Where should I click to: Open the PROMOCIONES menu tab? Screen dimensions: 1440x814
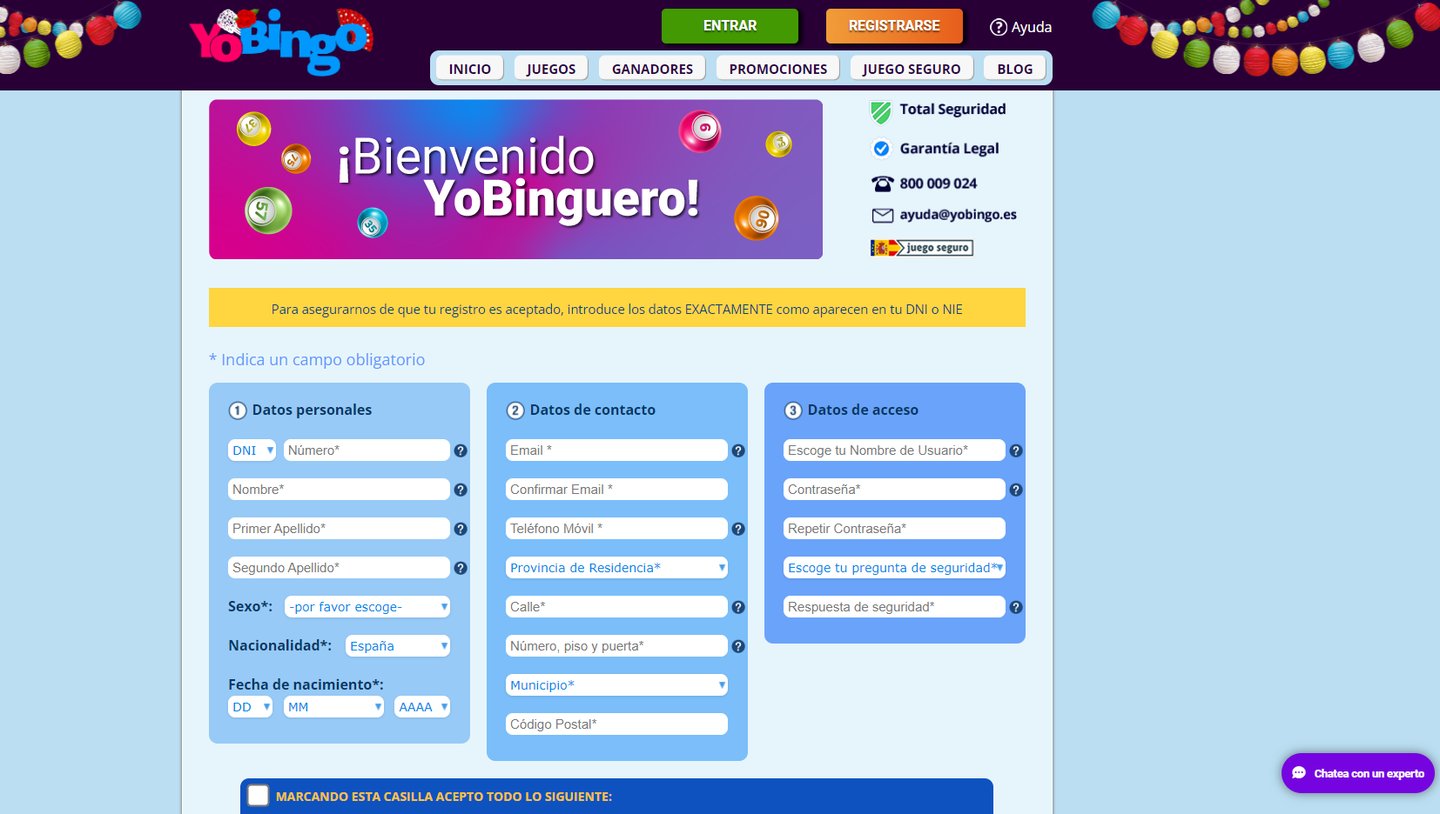coord(778,68)
